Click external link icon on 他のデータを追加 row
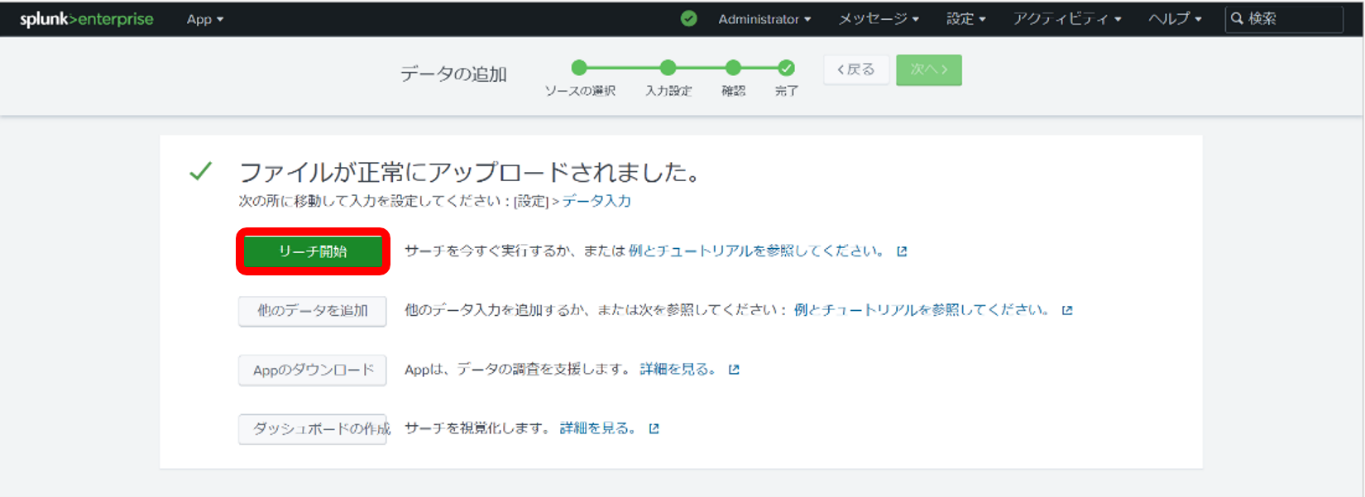The image size is (1365, 497). 1067,311
